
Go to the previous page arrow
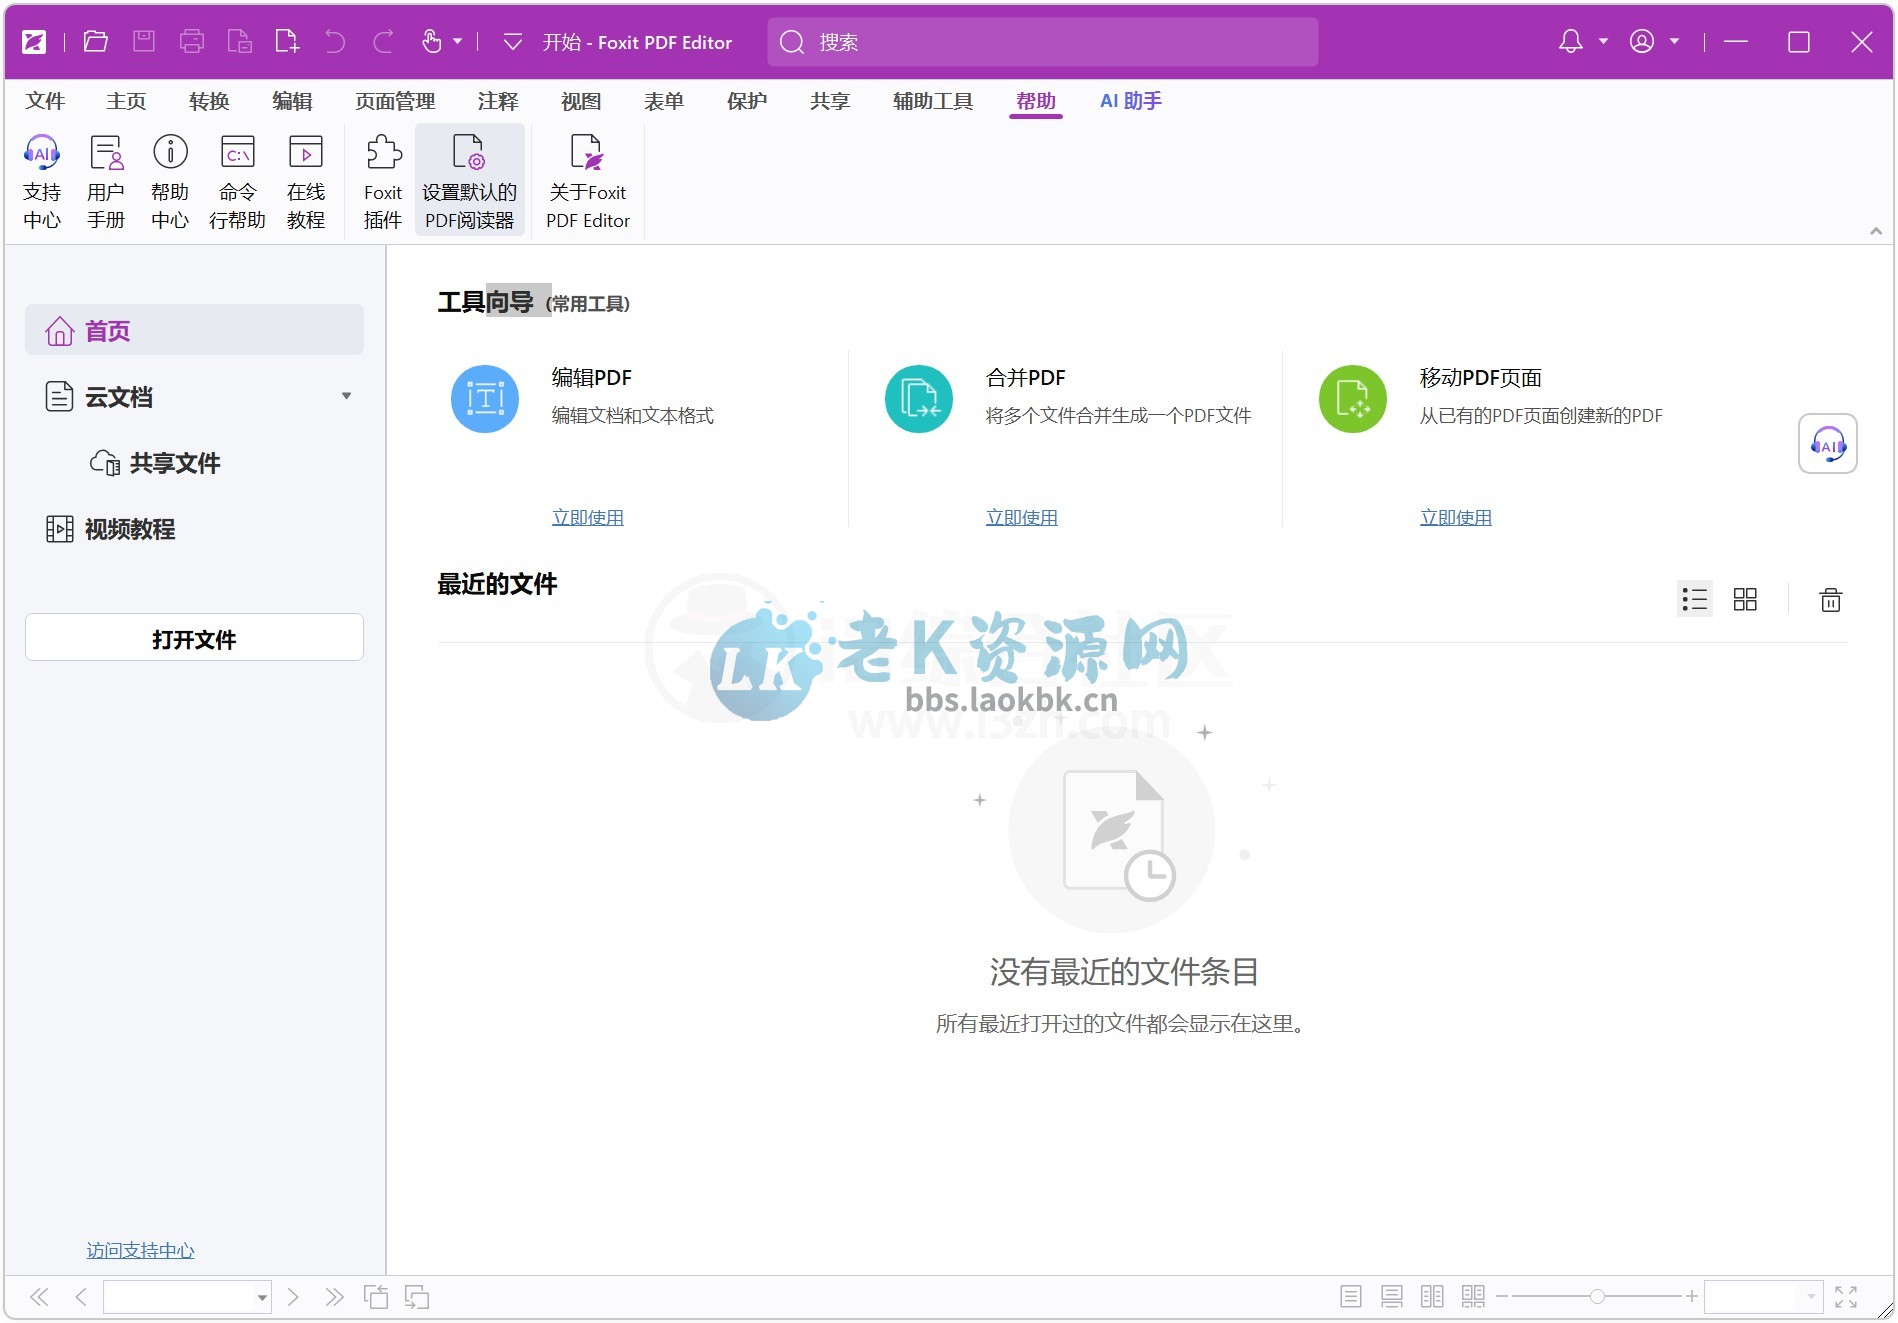(x=81, y=1297)
